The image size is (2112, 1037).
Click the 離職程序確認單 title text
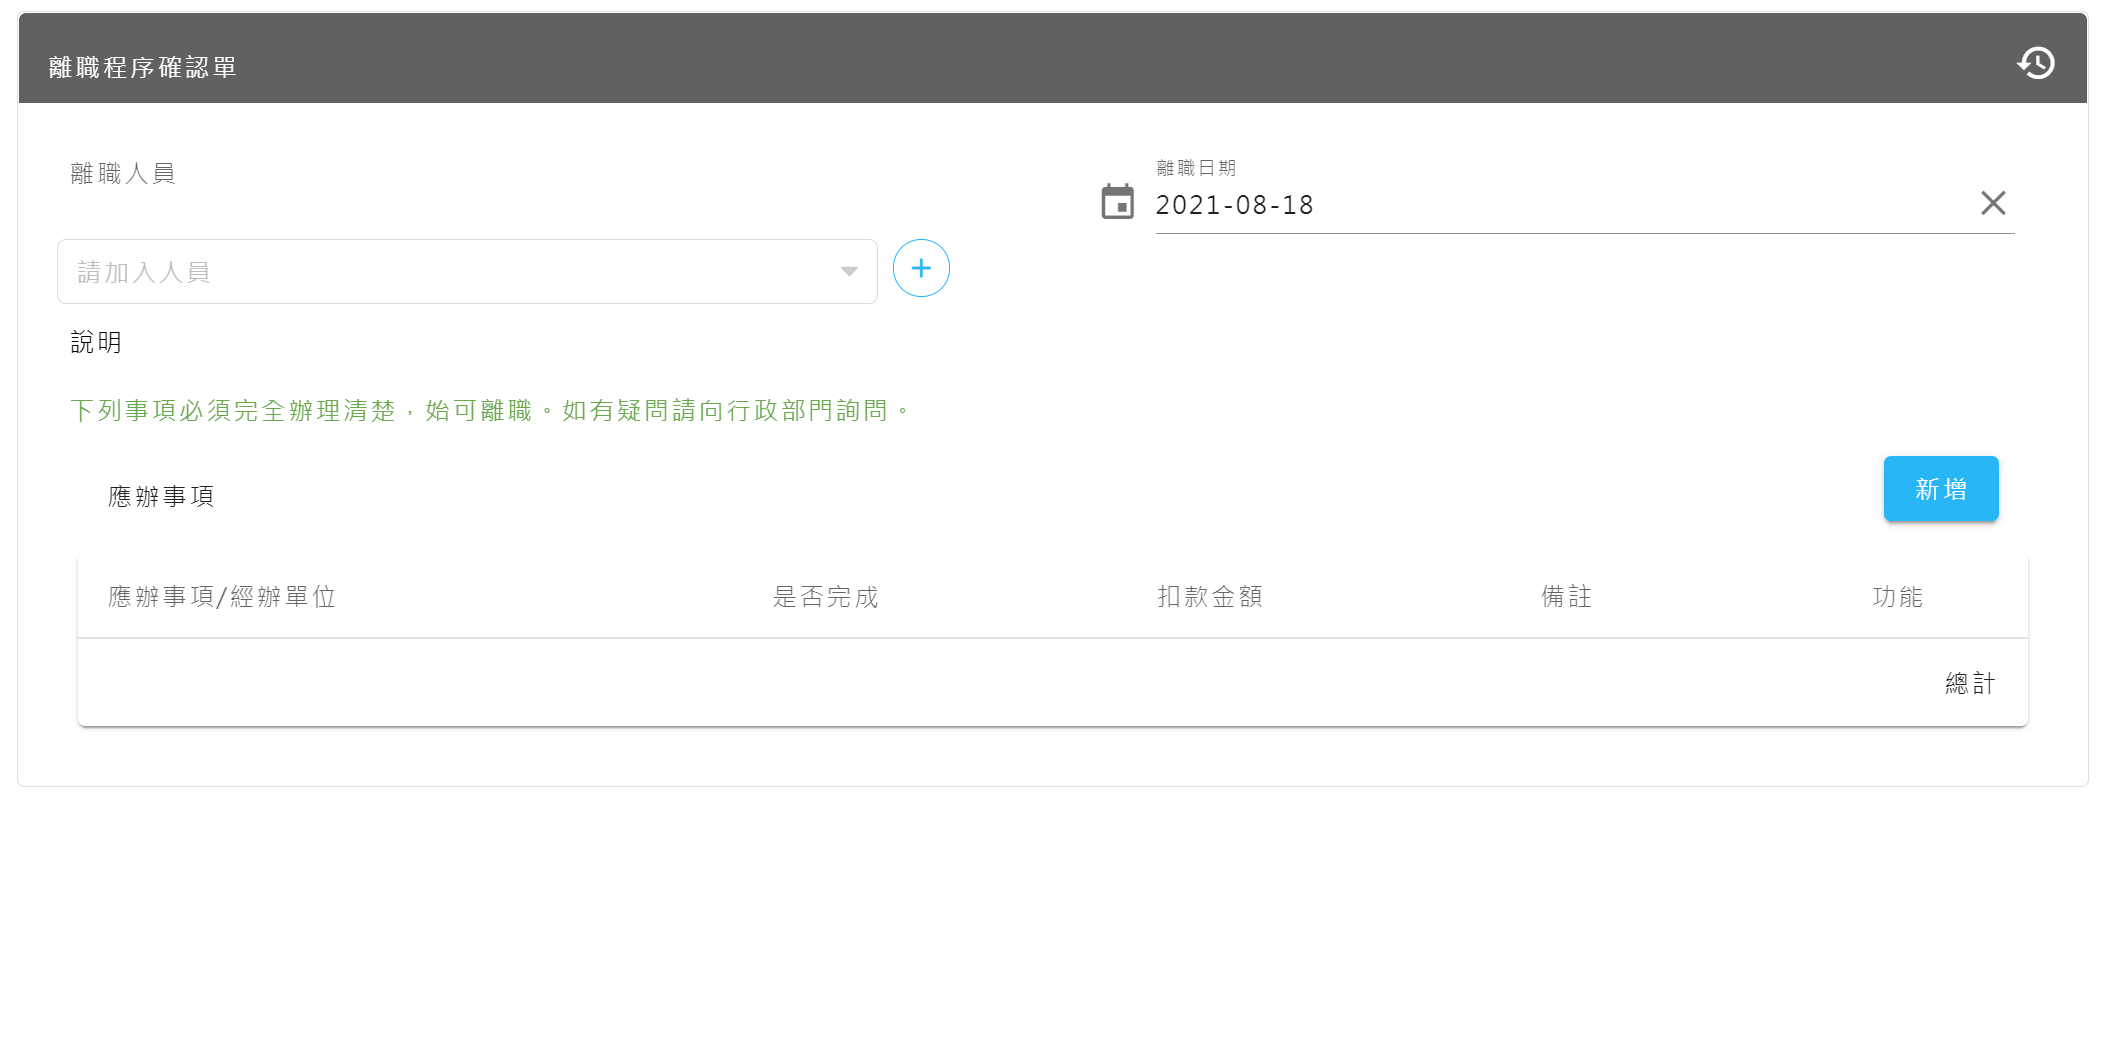(x=143, y=67)
